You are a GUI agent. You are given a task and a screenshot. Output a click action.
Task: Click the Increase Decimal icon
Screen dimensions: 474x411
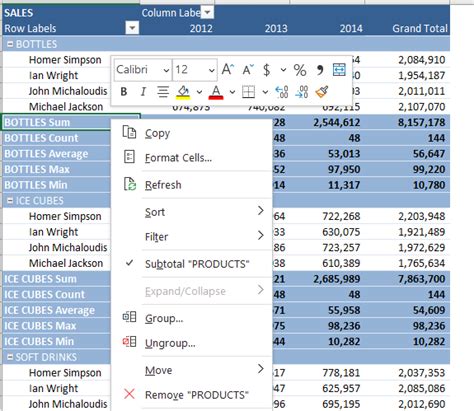tap(282, 92)
